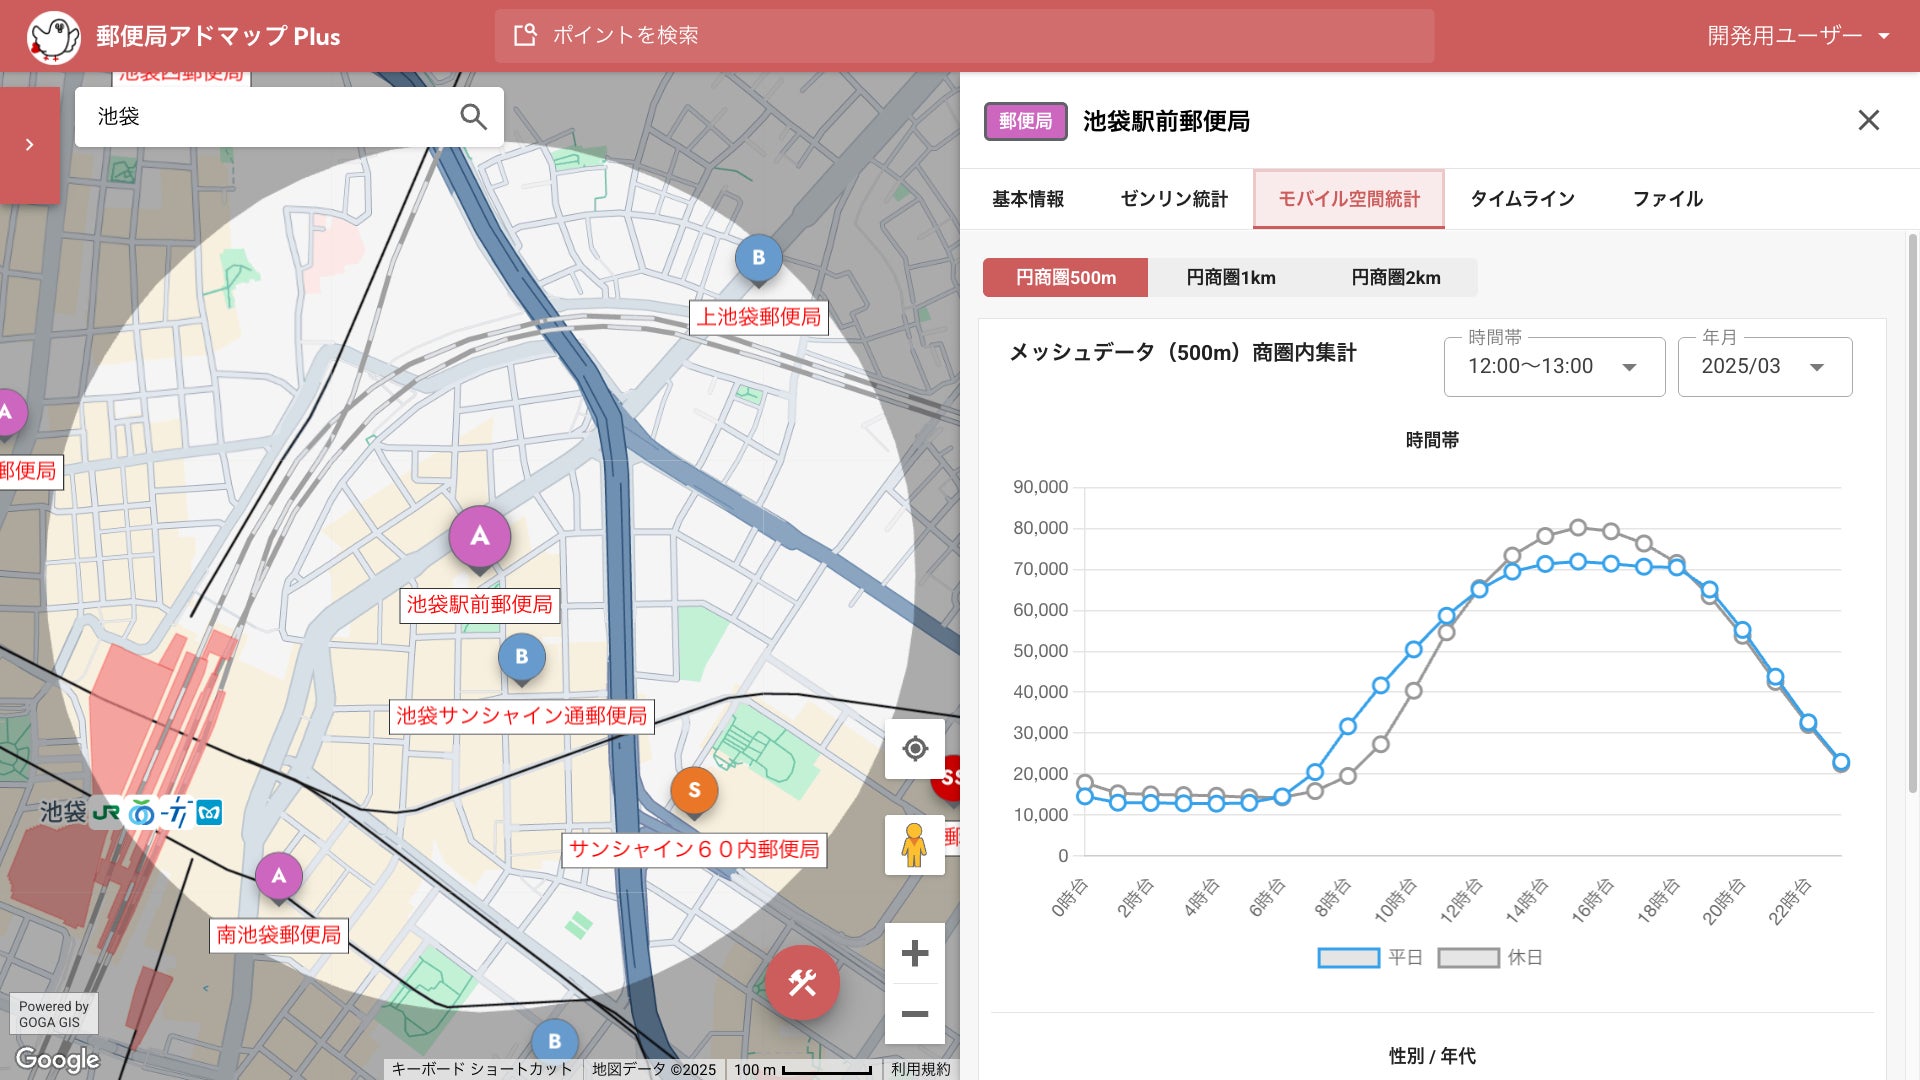Switch to the ゼンリン統計 tab
This screenshot has height=1080, width=1920.
pos(1174,199)
